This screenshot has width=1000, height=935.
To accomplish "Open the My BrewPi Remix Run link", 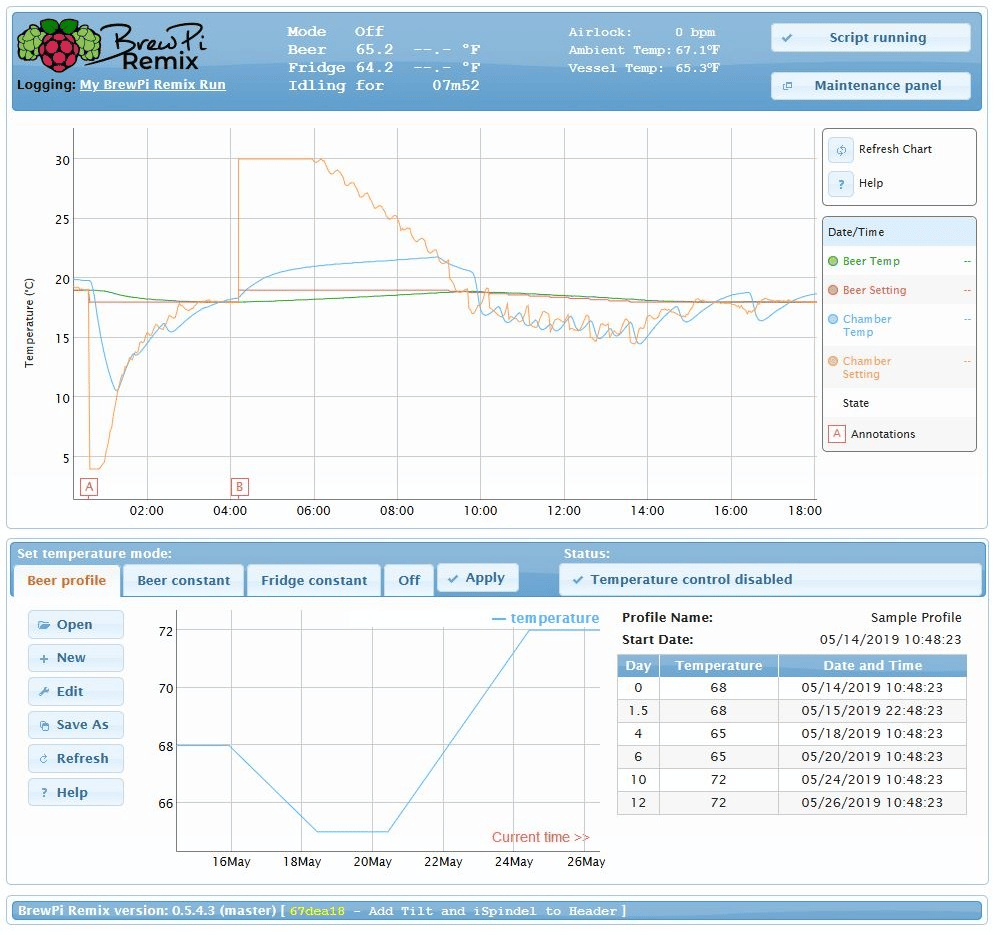I will [x=152, y=85].
